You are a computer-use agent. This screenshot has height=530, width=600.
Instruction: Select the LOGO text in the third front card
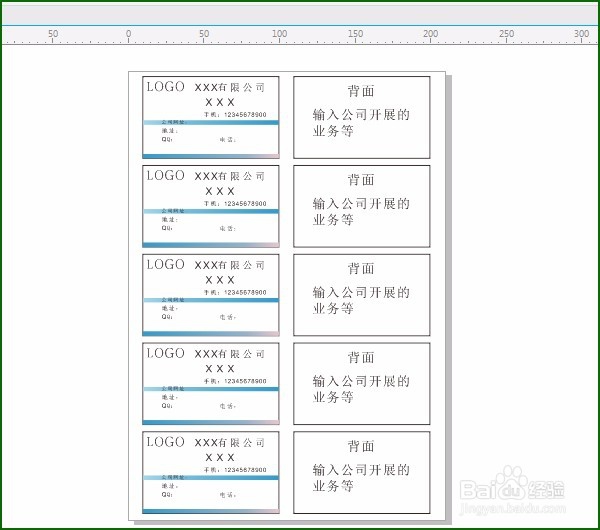[x=165, y=264]
